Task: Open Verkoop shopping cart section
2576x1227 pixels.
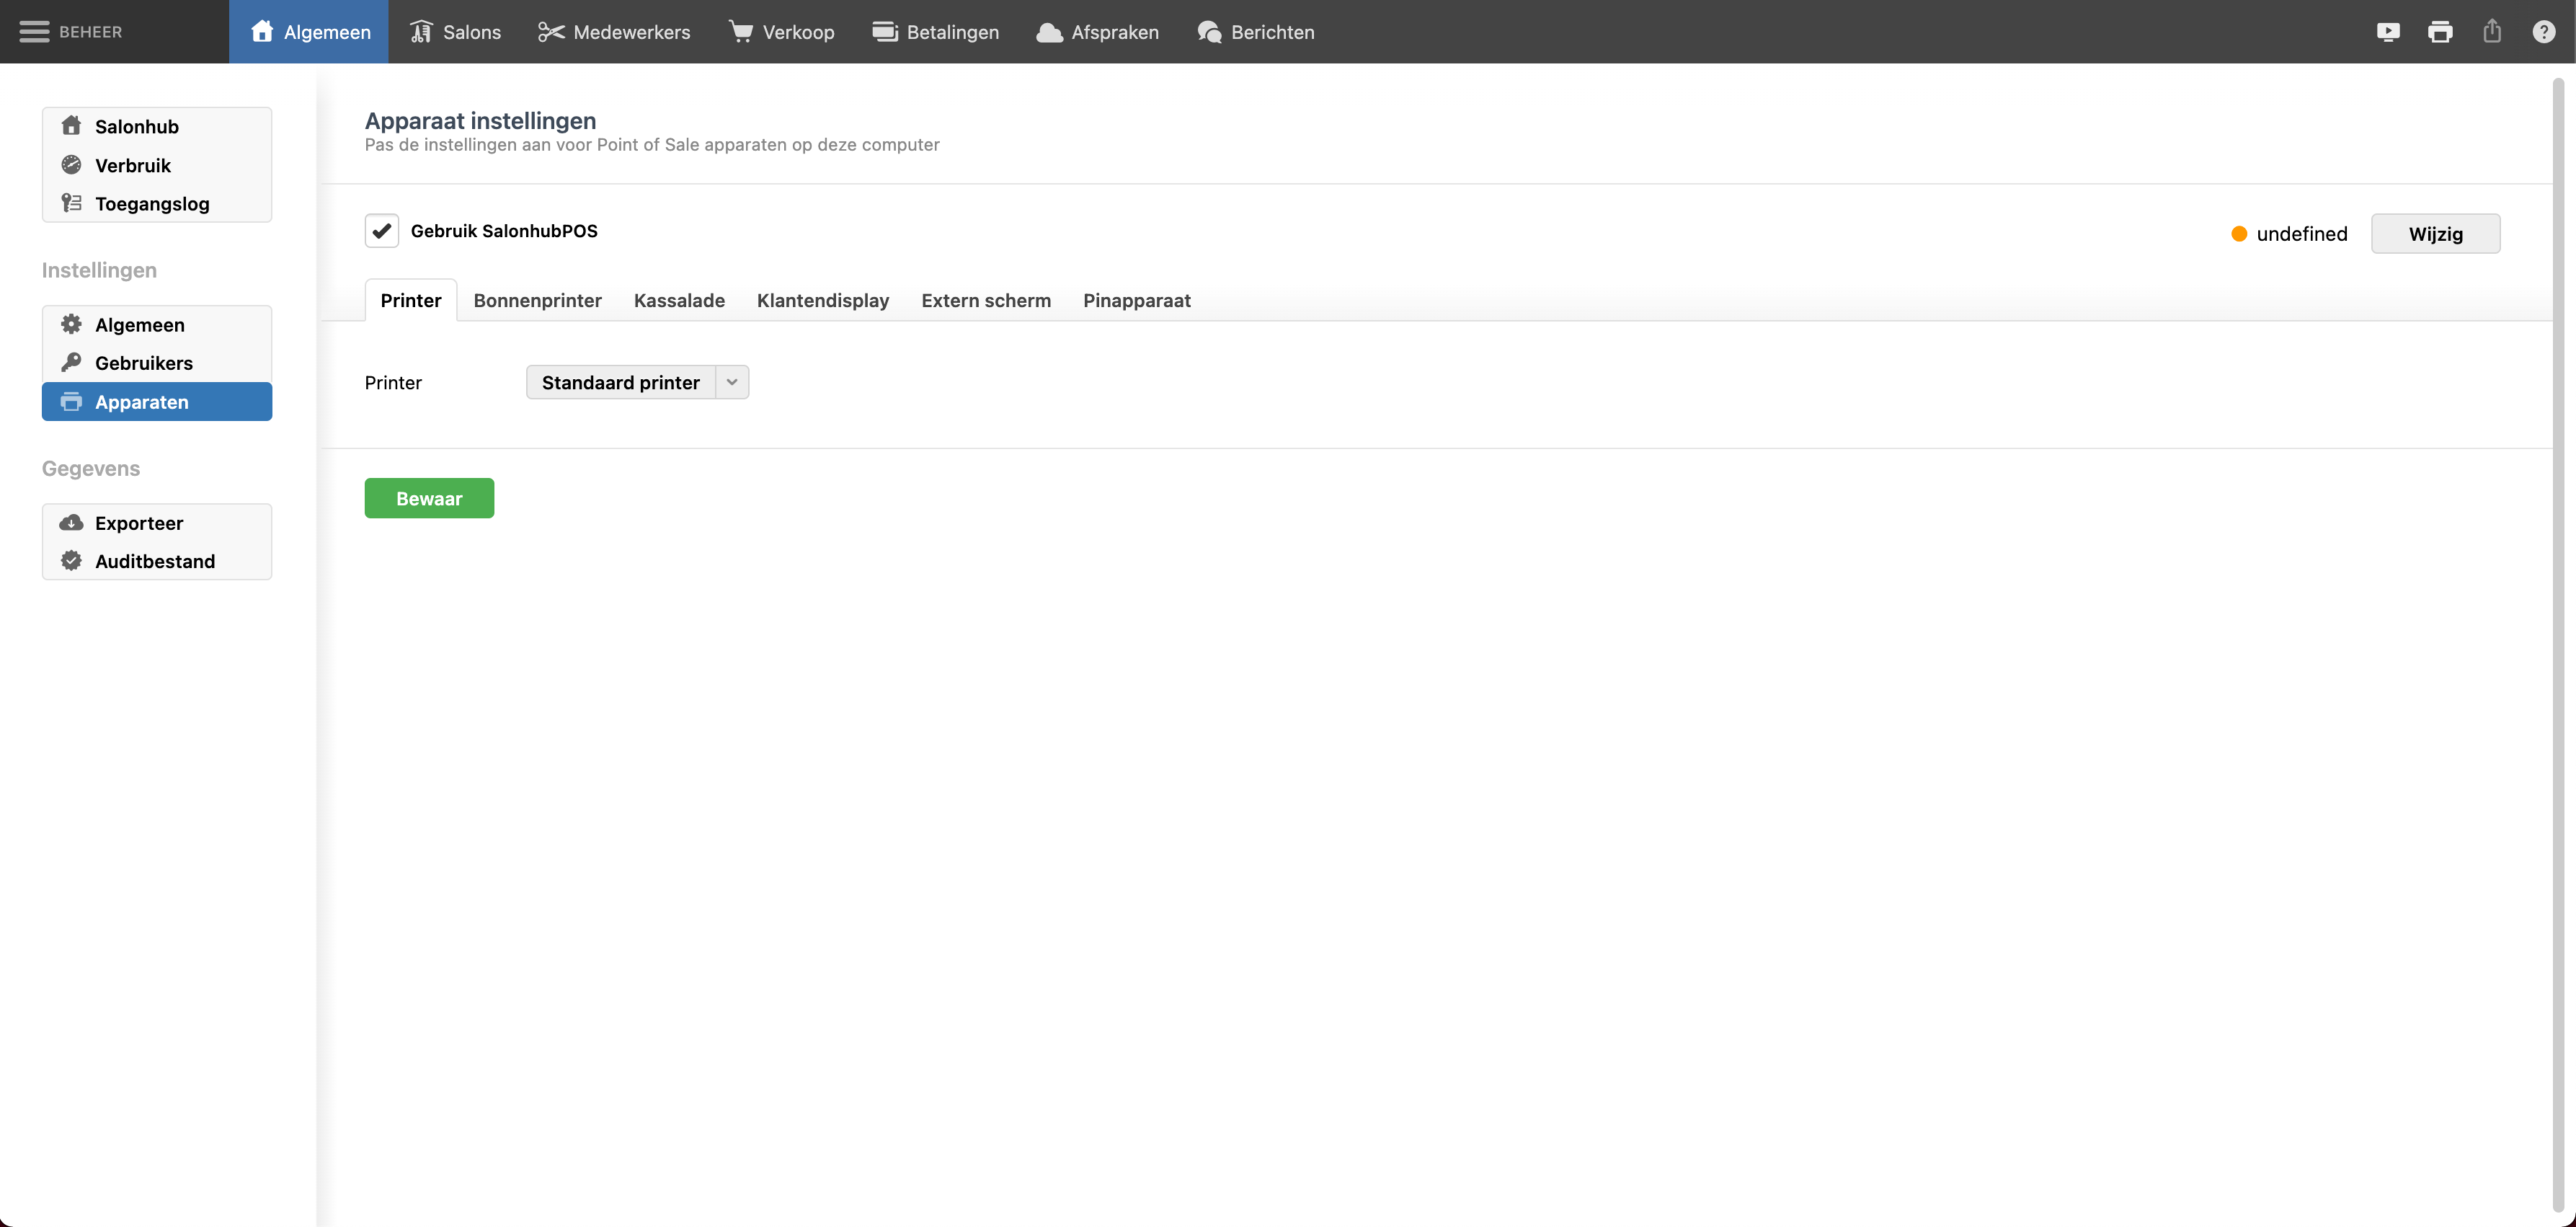Action: (781, 32)
